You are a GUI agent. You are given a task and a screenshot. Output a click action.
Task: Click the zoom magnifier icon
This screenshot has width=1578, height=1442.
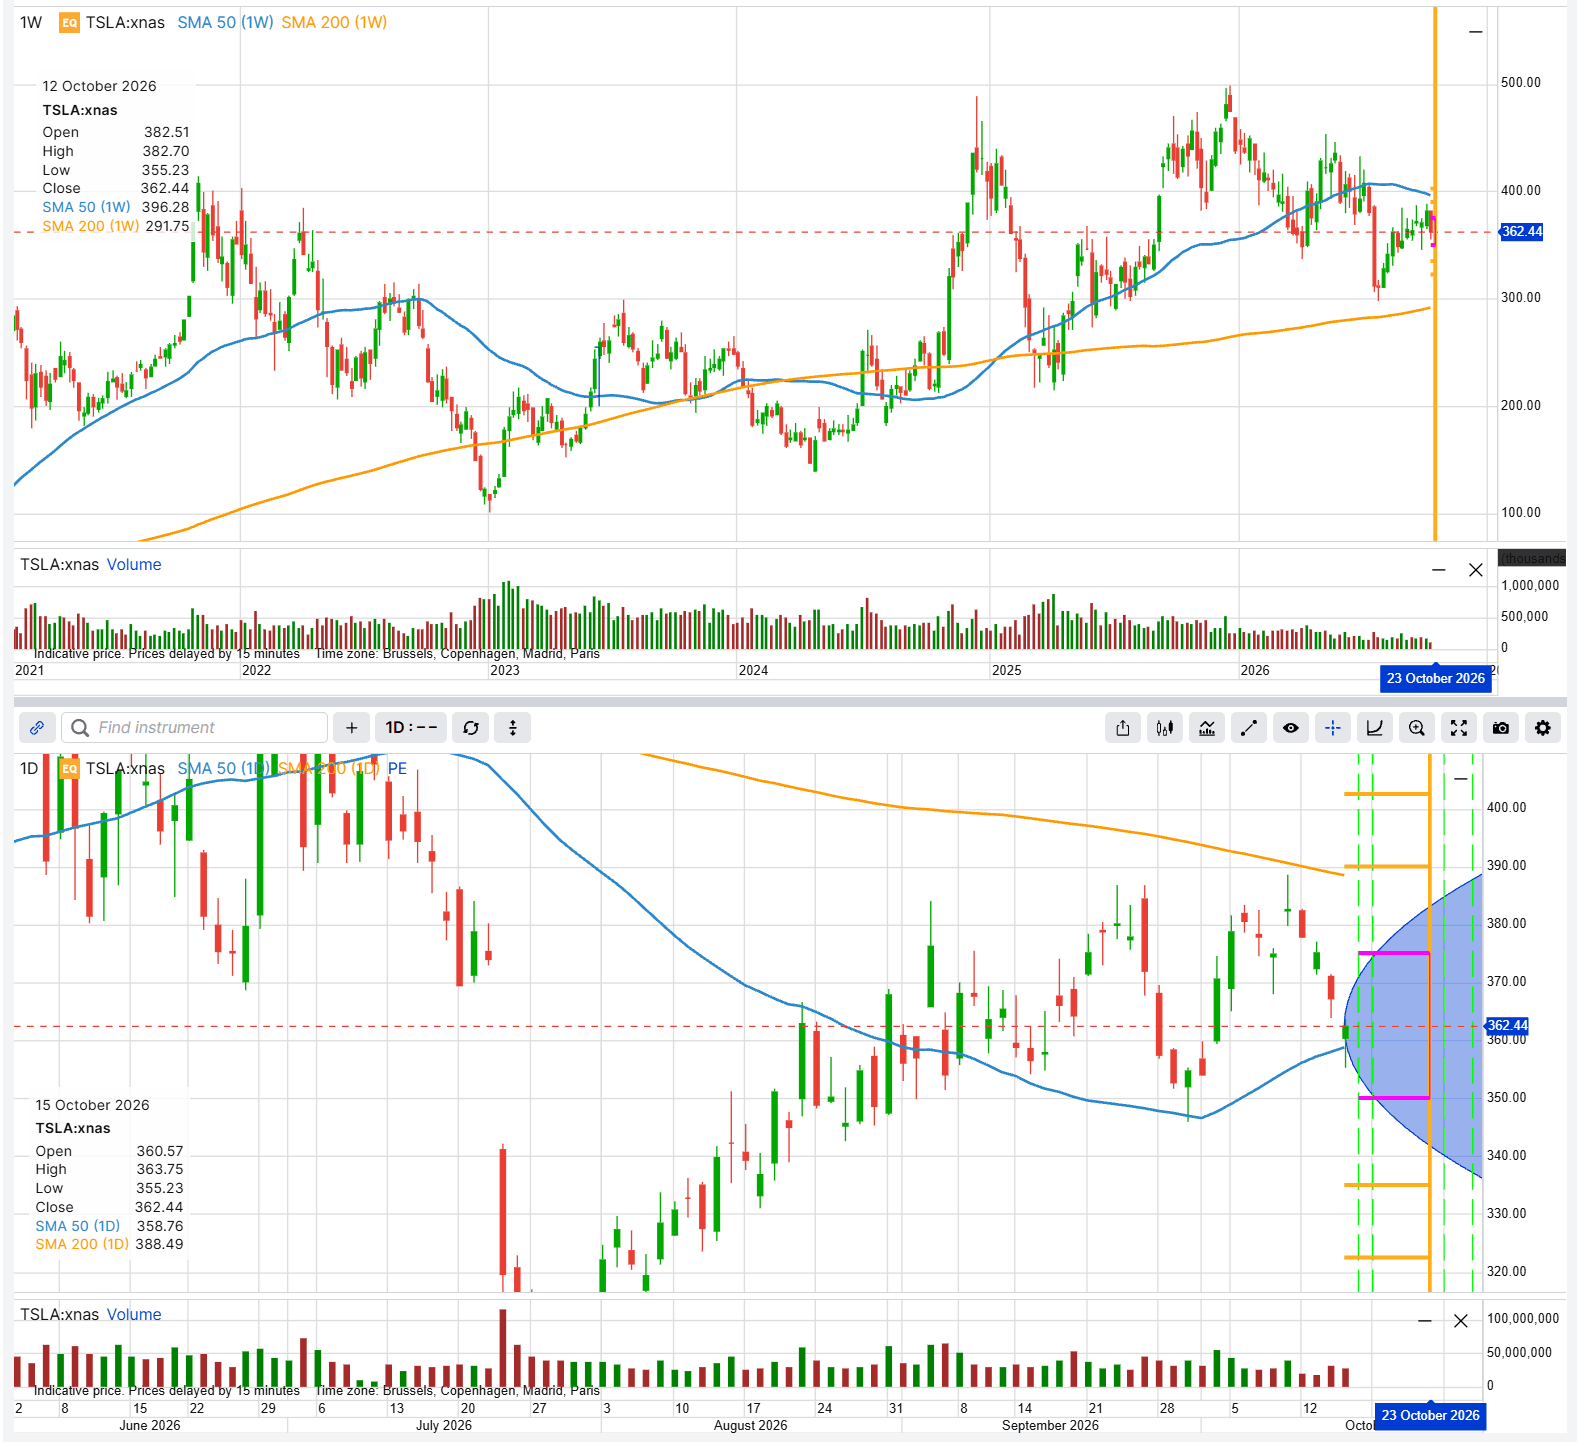(1417, 728)
